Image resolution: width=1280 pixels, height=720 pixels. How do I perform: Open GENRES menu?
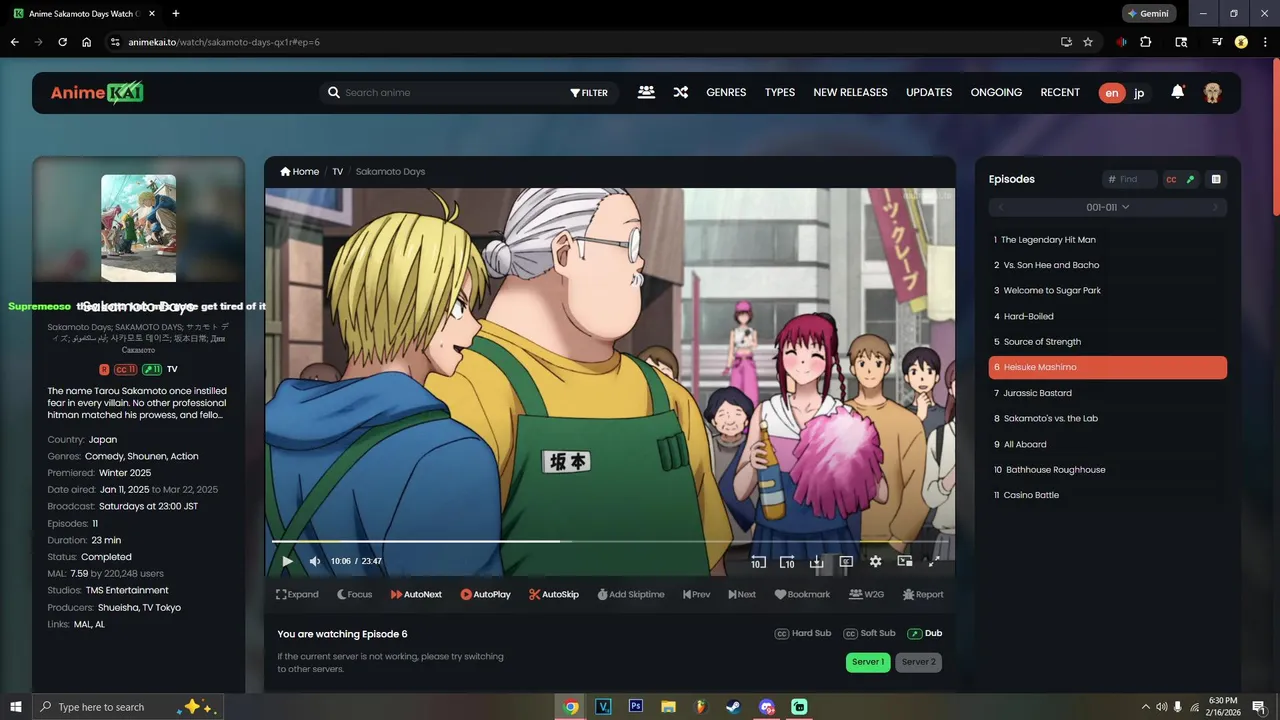(x=726, y=92)
